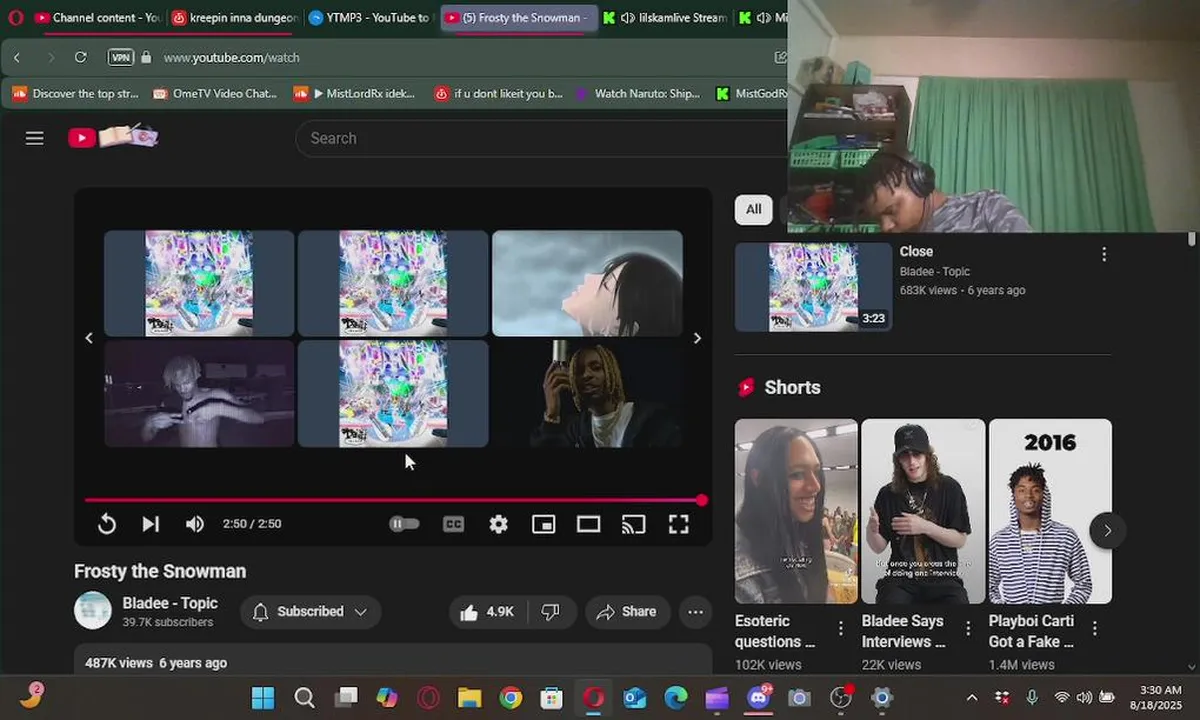Open Bladee - Topic channel name

tap(170, 603)
